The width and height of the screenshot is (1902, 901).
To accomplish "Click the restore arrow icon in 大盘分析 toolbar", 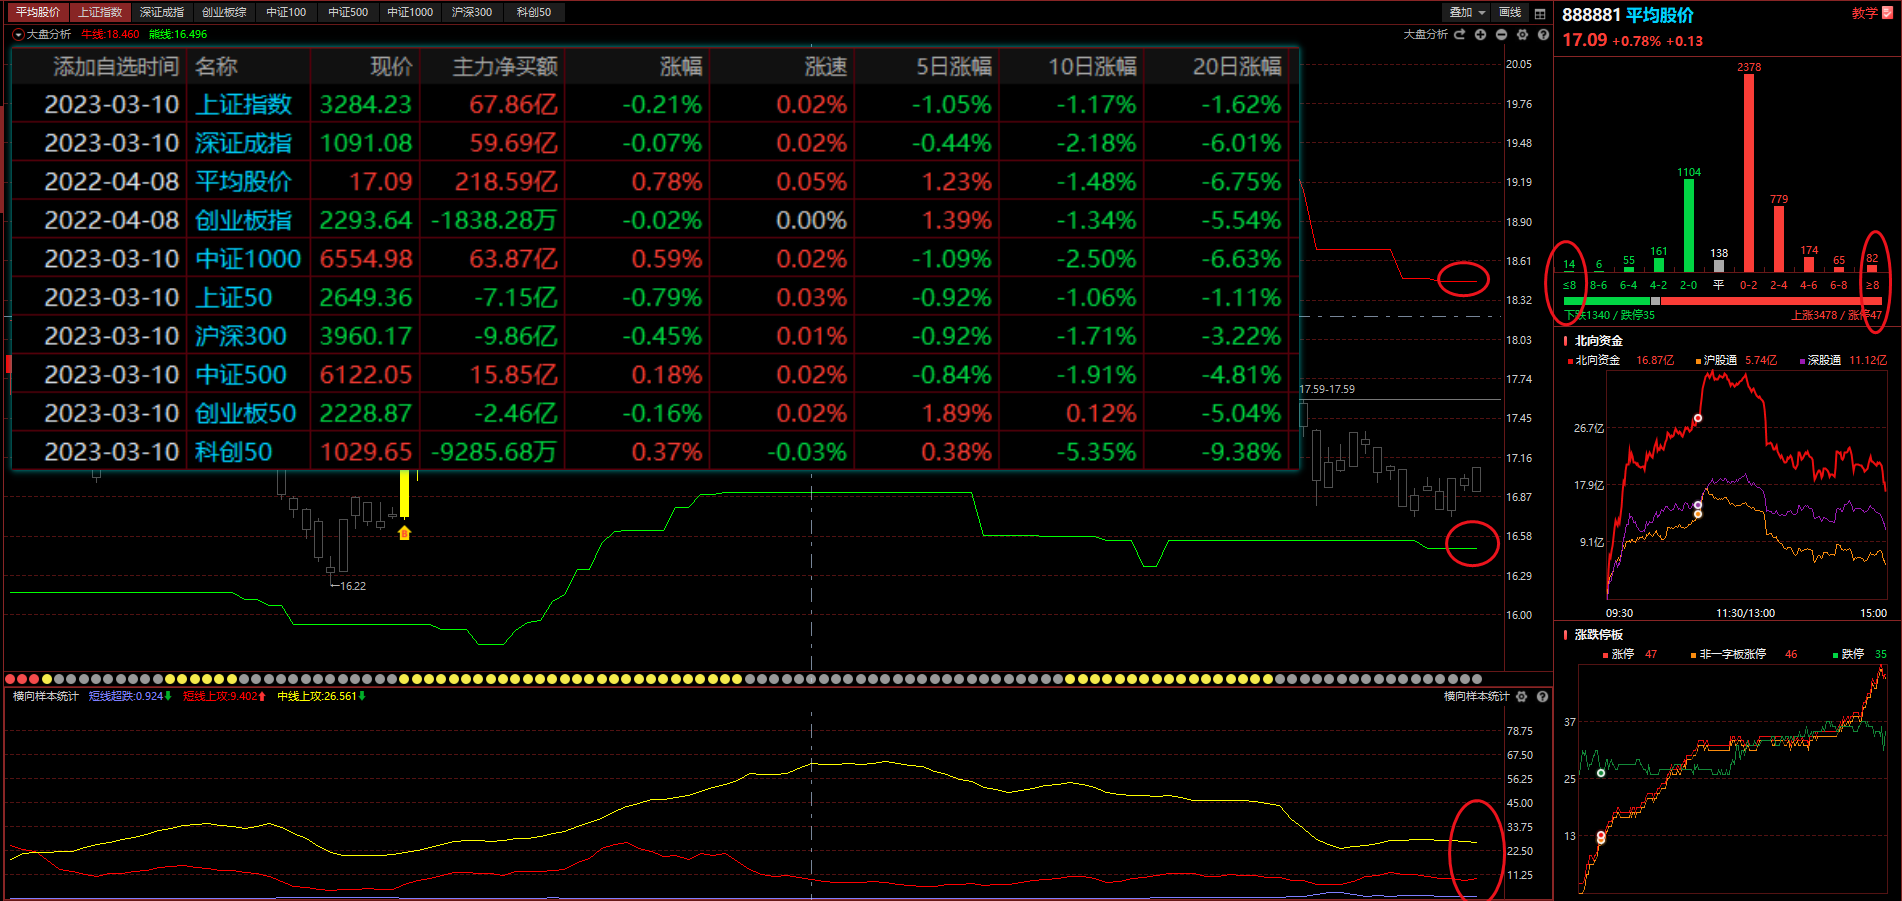I will coord(1459,34).
